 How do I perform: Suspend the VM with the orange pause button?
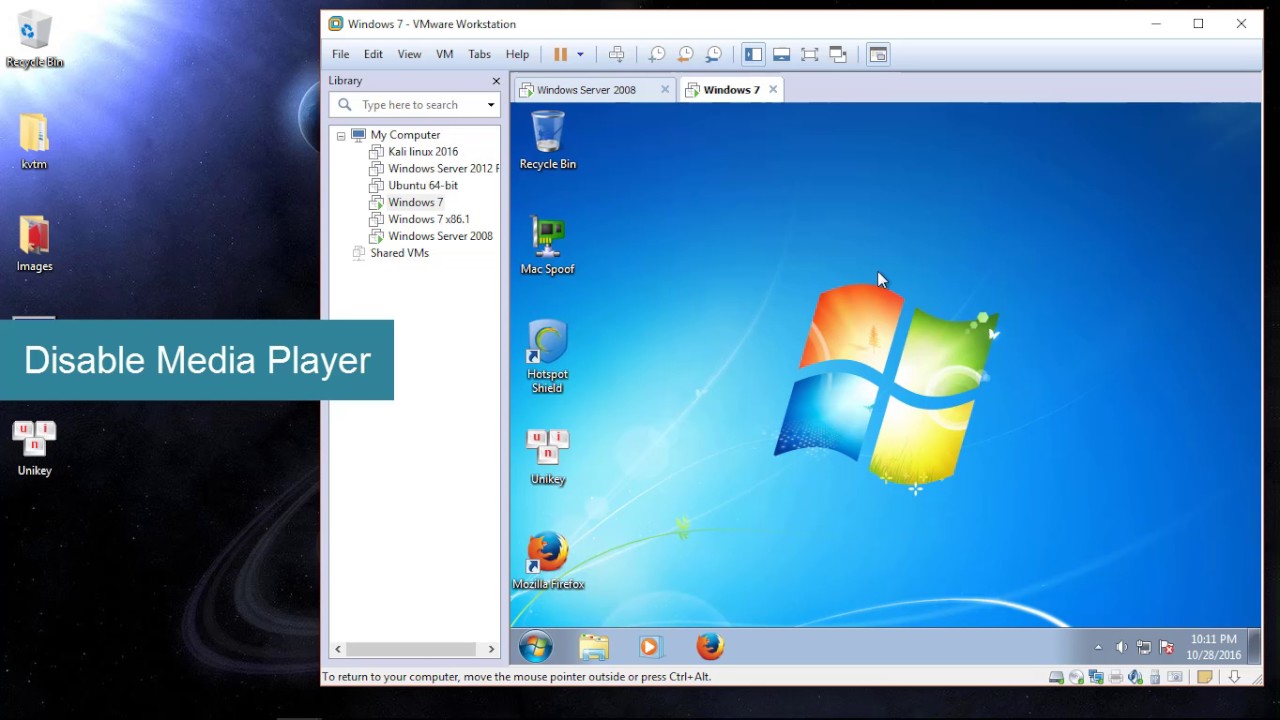point(560,54)
